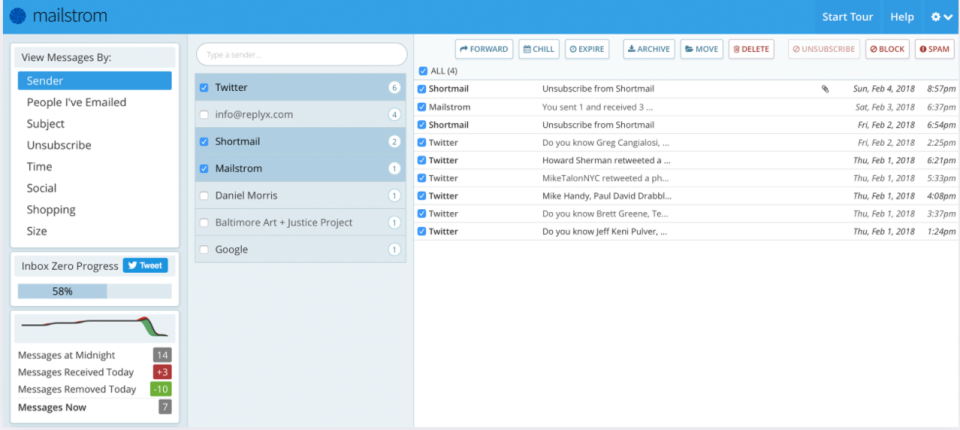Uncheck the Sun, Feb 4 Shortmail message
Viewport: 960px width, 430px height.
[x=421, y=89]
